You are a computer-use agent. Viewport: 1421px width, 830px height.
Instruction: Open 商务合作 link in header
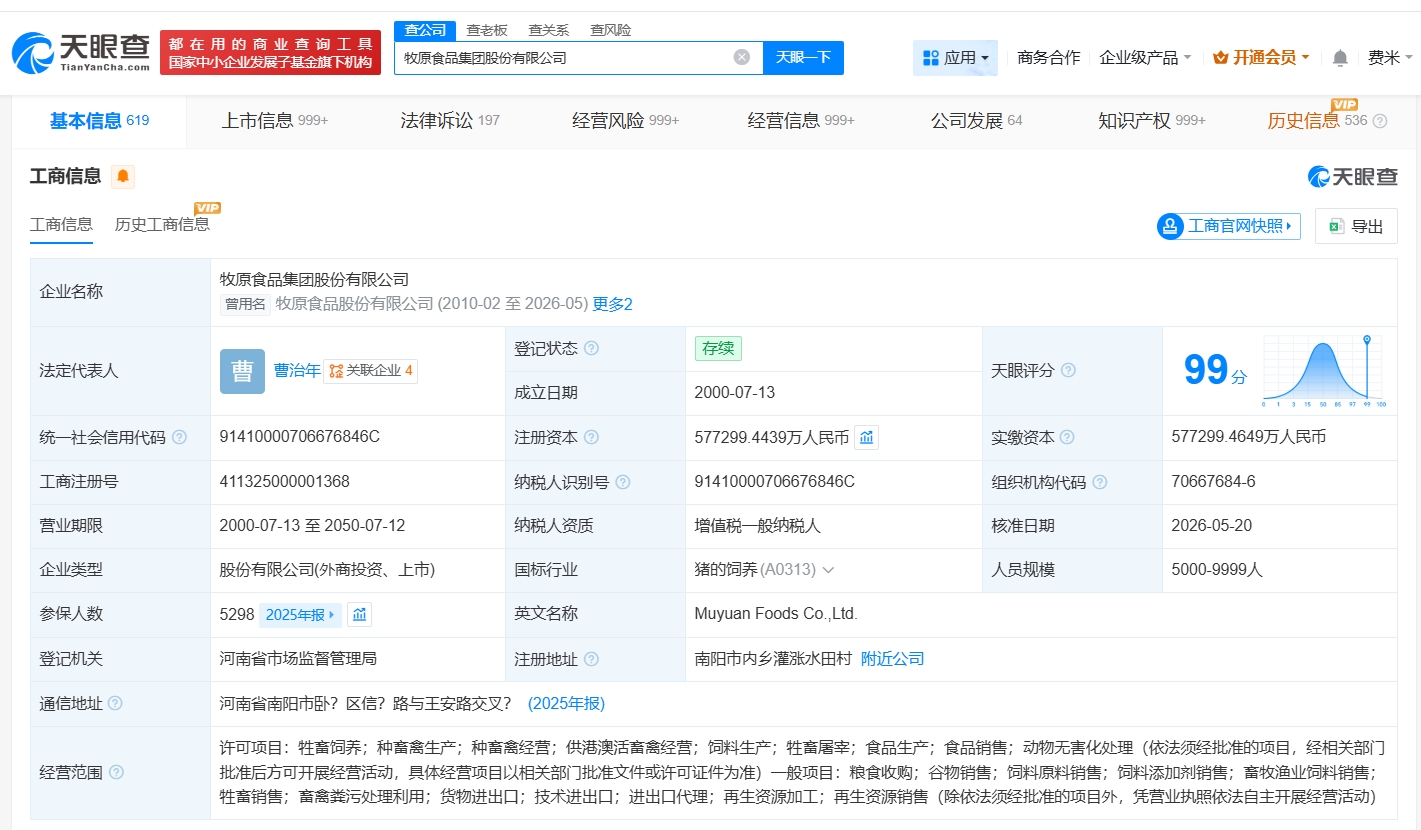pyautogui.click(x=1048, y=58)
